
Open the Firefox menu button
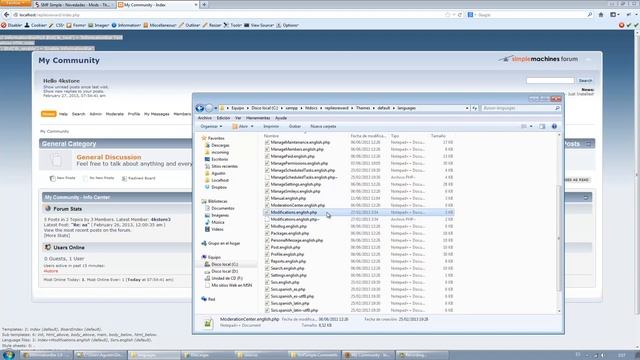[x=15, y=3]
